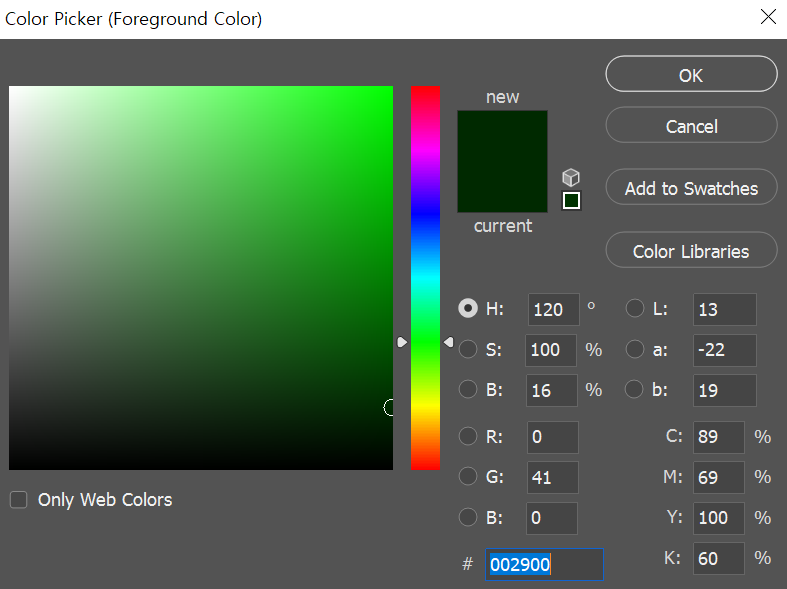Select the Lab b radio button

634,389
